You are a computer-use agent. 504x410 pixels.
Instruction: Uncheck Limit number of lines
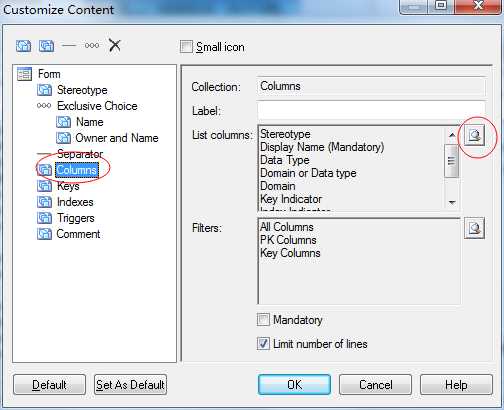pyautogui.click(x=263, y=344)
